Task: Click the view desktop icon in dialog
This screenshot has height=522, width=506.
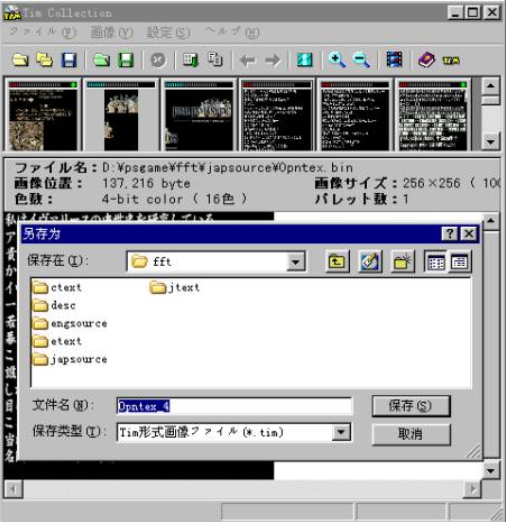Action: (x=370, y=262)
